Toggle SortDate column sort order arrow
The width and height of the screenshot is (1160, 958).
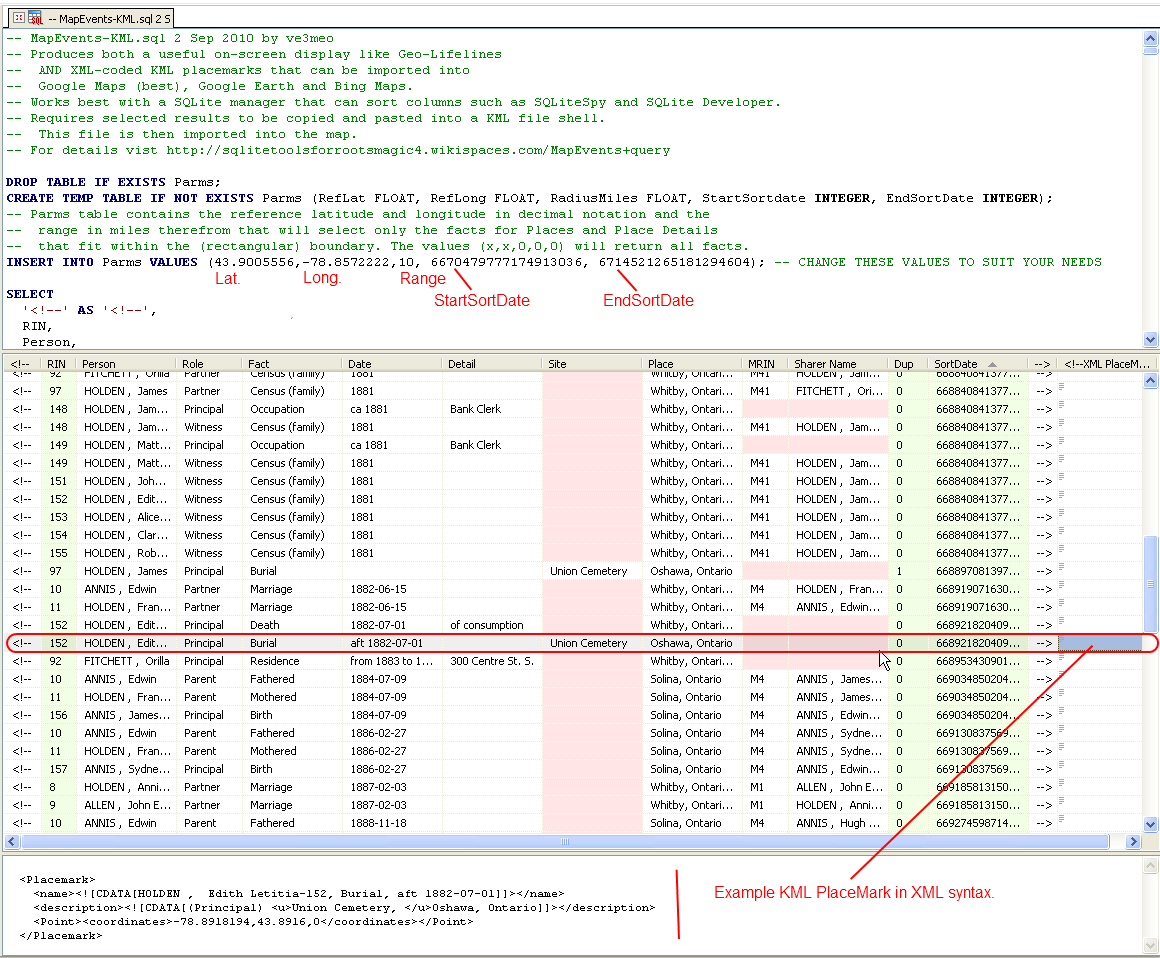pyautogui.click(x=992, y=364)
